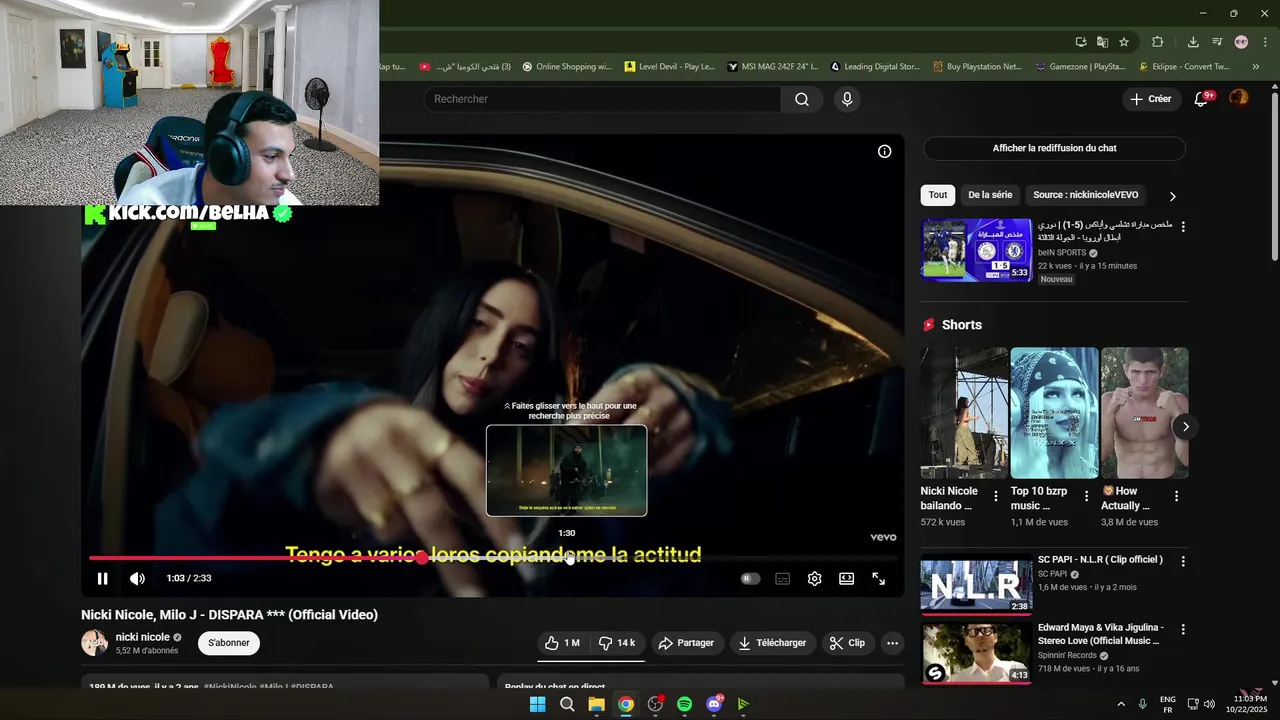Open options for SC PAPI video

pyautogui.click(x=1183, y=562)
